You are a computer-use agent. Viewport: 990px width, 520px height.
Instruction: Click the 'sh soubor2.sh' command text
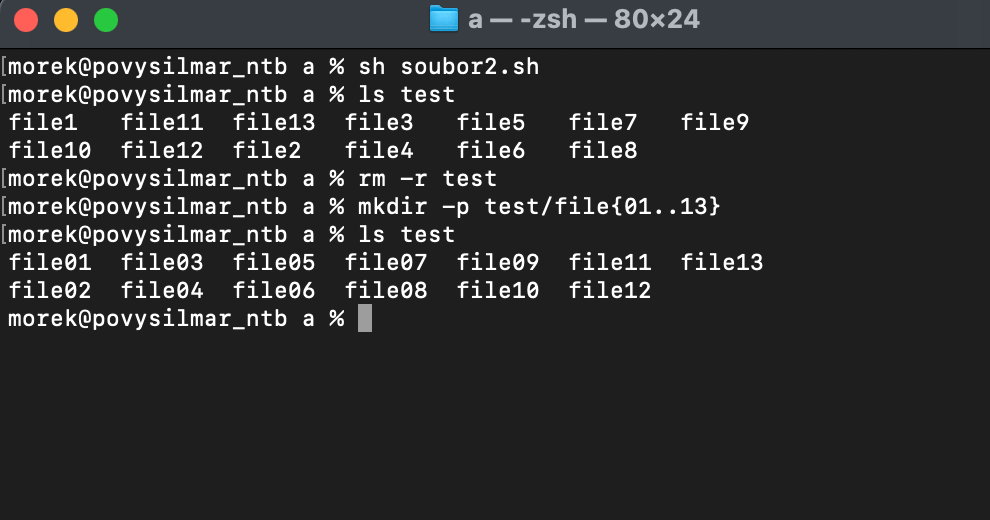[x=449, y=66]
